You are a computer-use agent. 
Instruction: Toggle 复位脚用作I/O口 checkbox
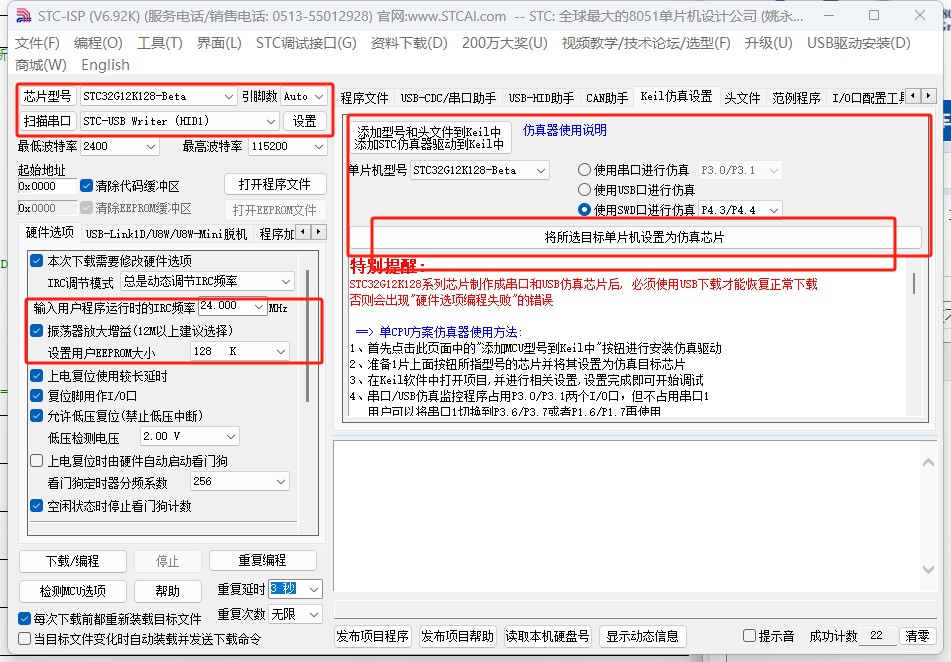pos(36,396)
